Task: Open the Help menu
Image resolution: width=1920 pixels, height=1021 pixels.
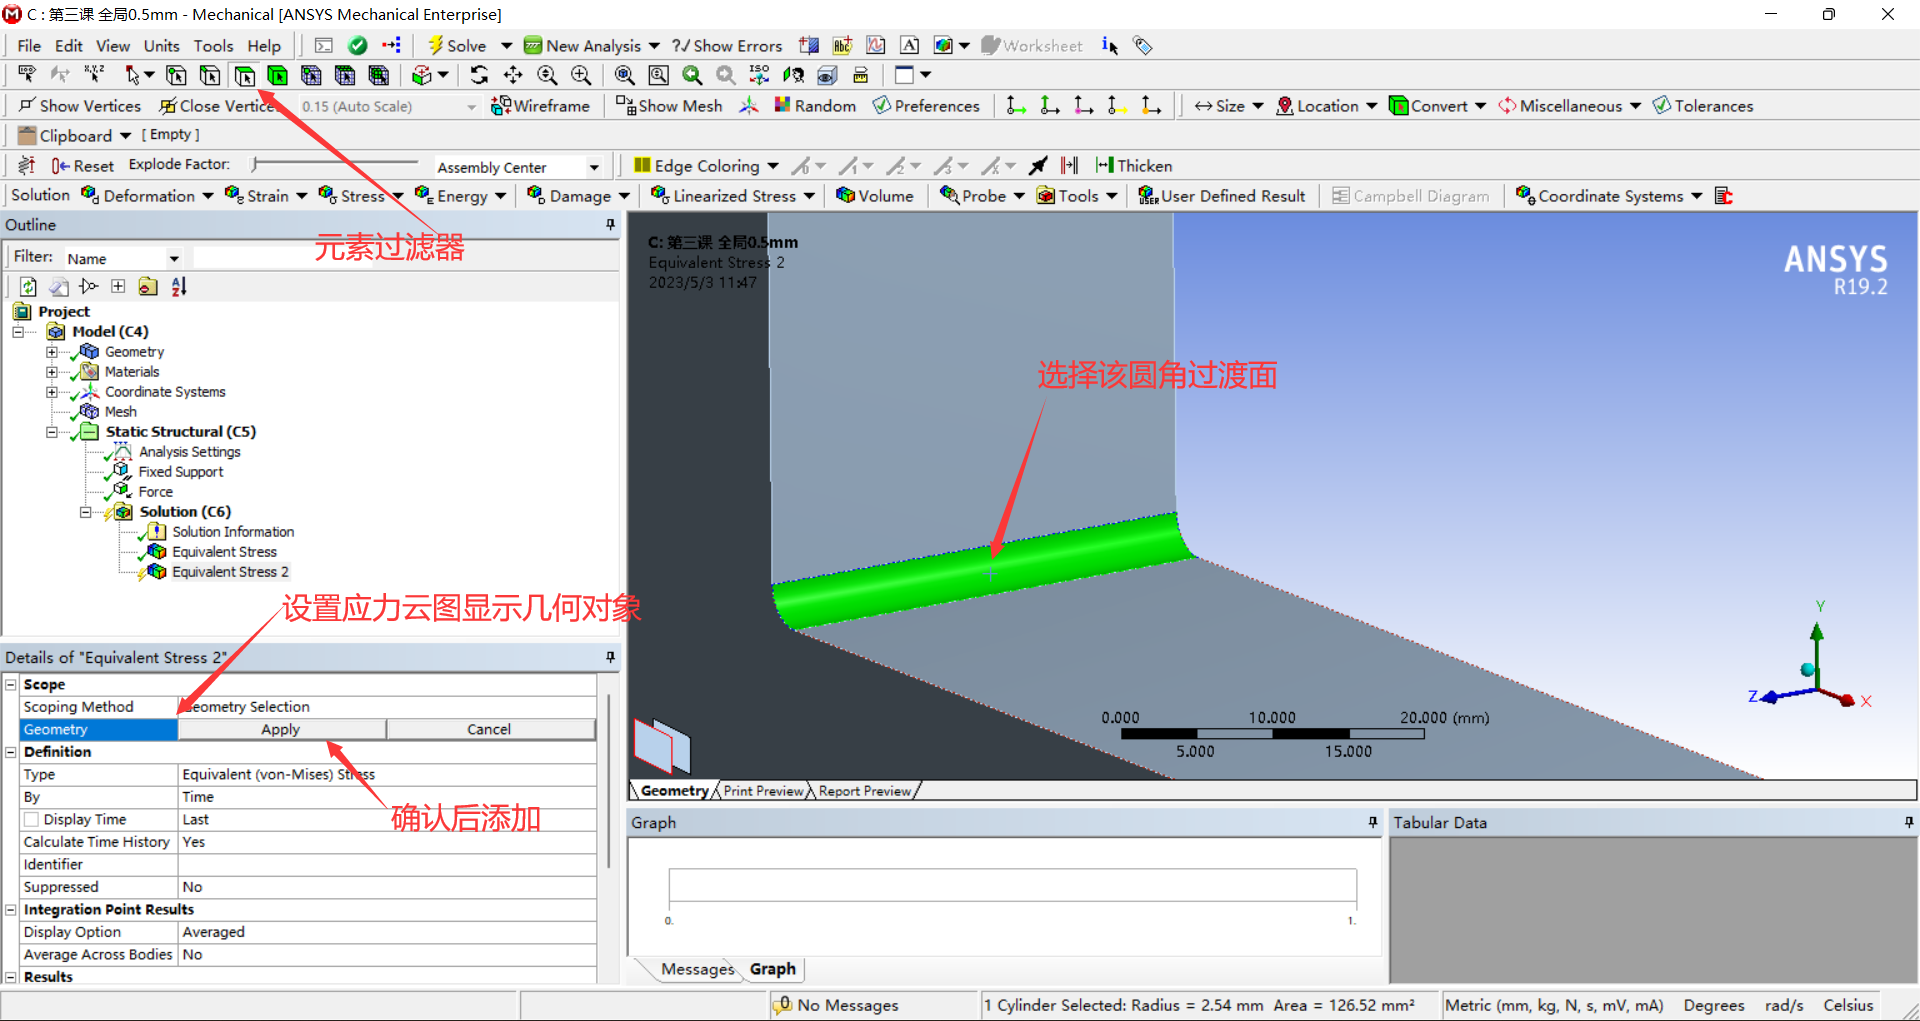Action: (x=264, y=45)
